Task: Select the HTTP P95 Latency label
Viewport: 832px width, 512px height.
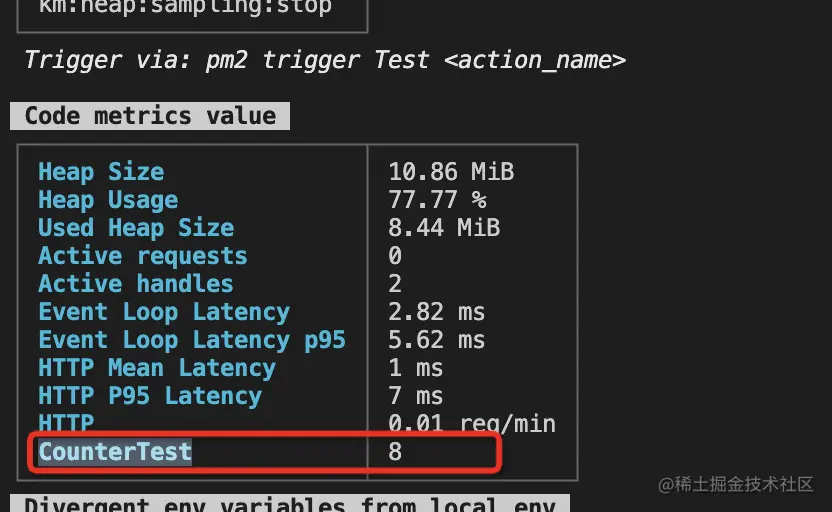Action: click(x=150, y=396)
